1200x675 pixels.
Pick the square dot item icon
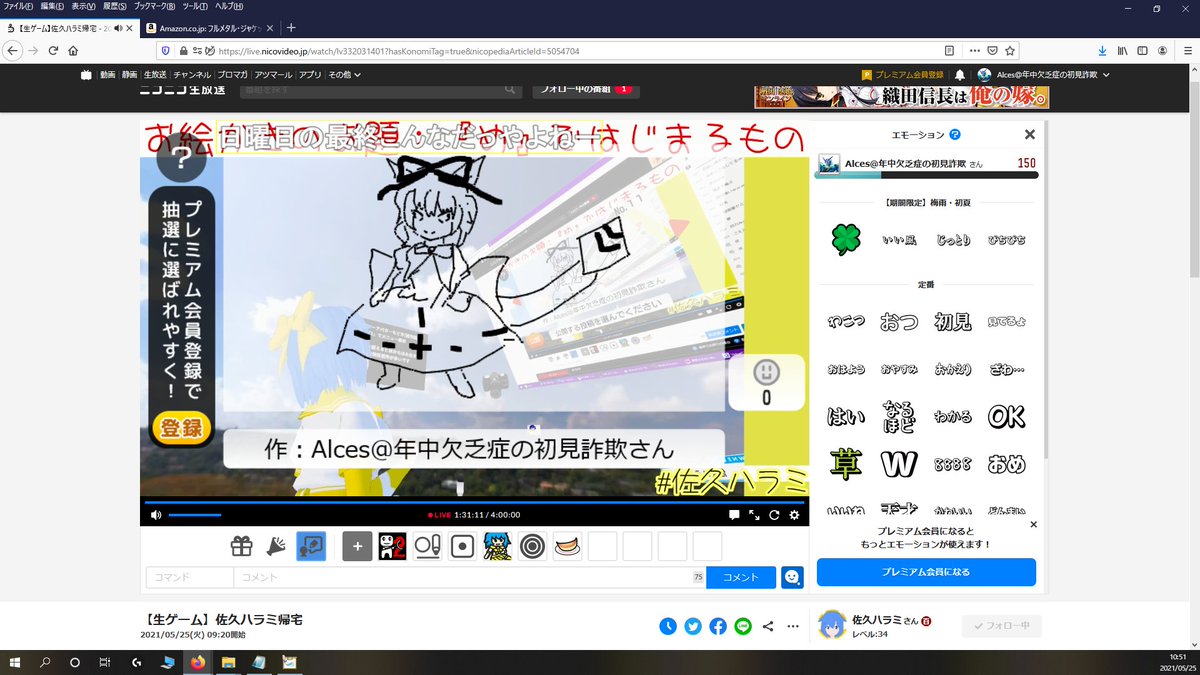click(x=462, y=546)
